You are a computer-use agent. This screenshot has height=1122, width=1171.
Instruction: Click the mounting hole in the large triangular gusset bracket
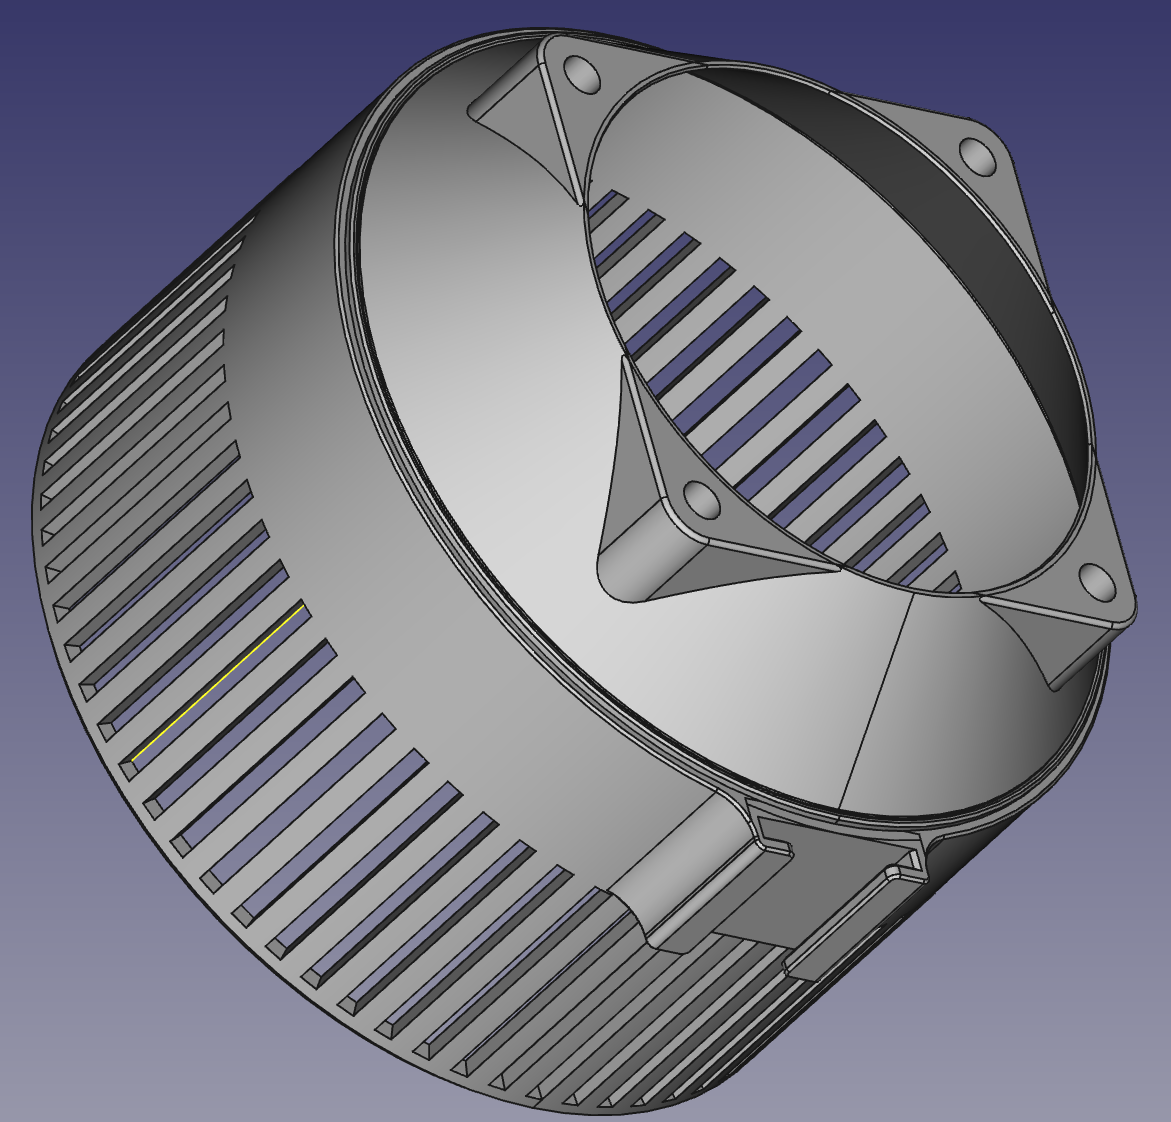point(701,500)
